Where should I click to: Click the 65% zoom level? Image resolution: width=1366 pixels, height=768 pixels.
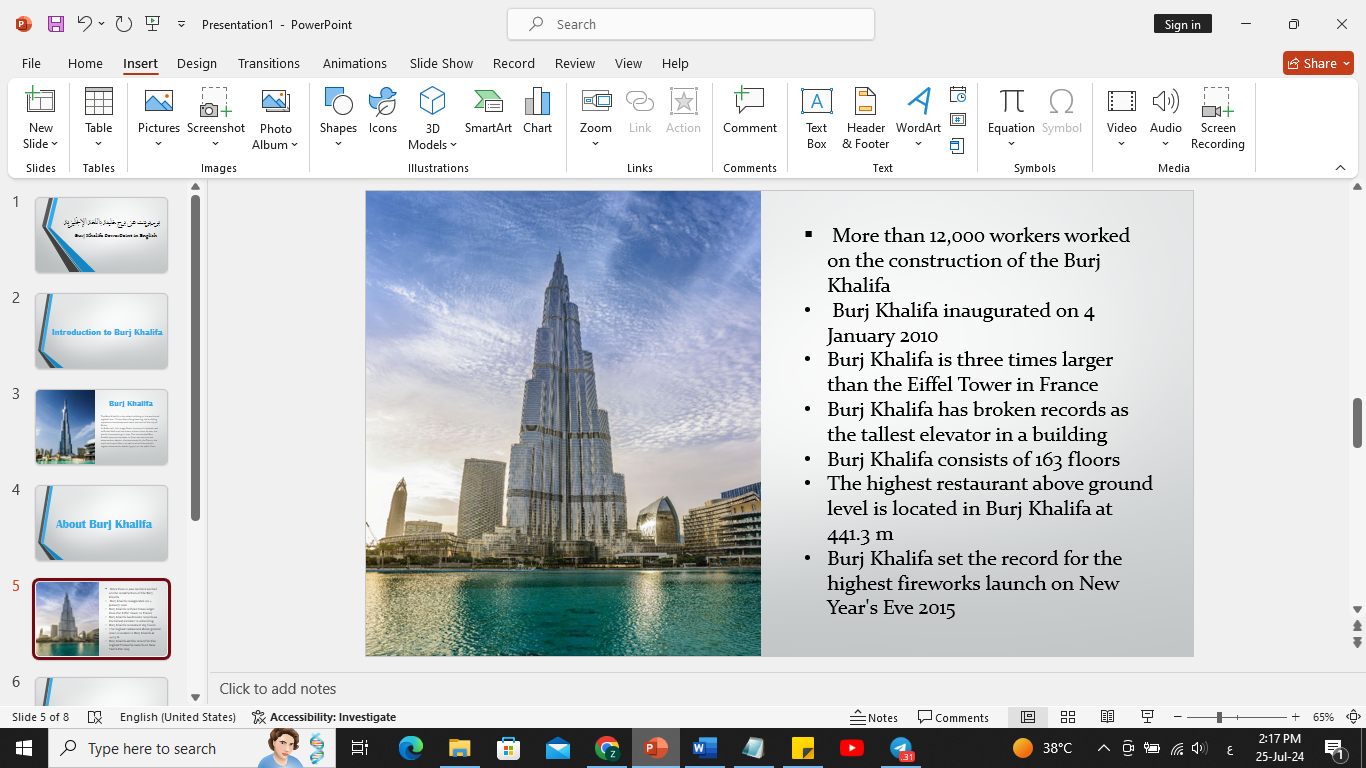coord(1323,717)
